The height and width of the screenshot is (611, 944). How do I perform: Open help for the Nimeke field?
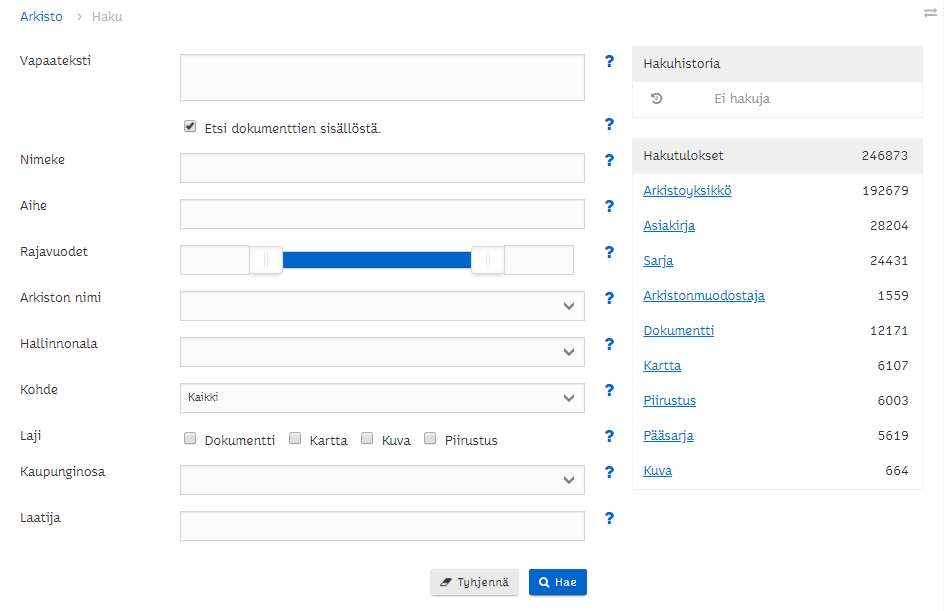click(x=609, y=160)
